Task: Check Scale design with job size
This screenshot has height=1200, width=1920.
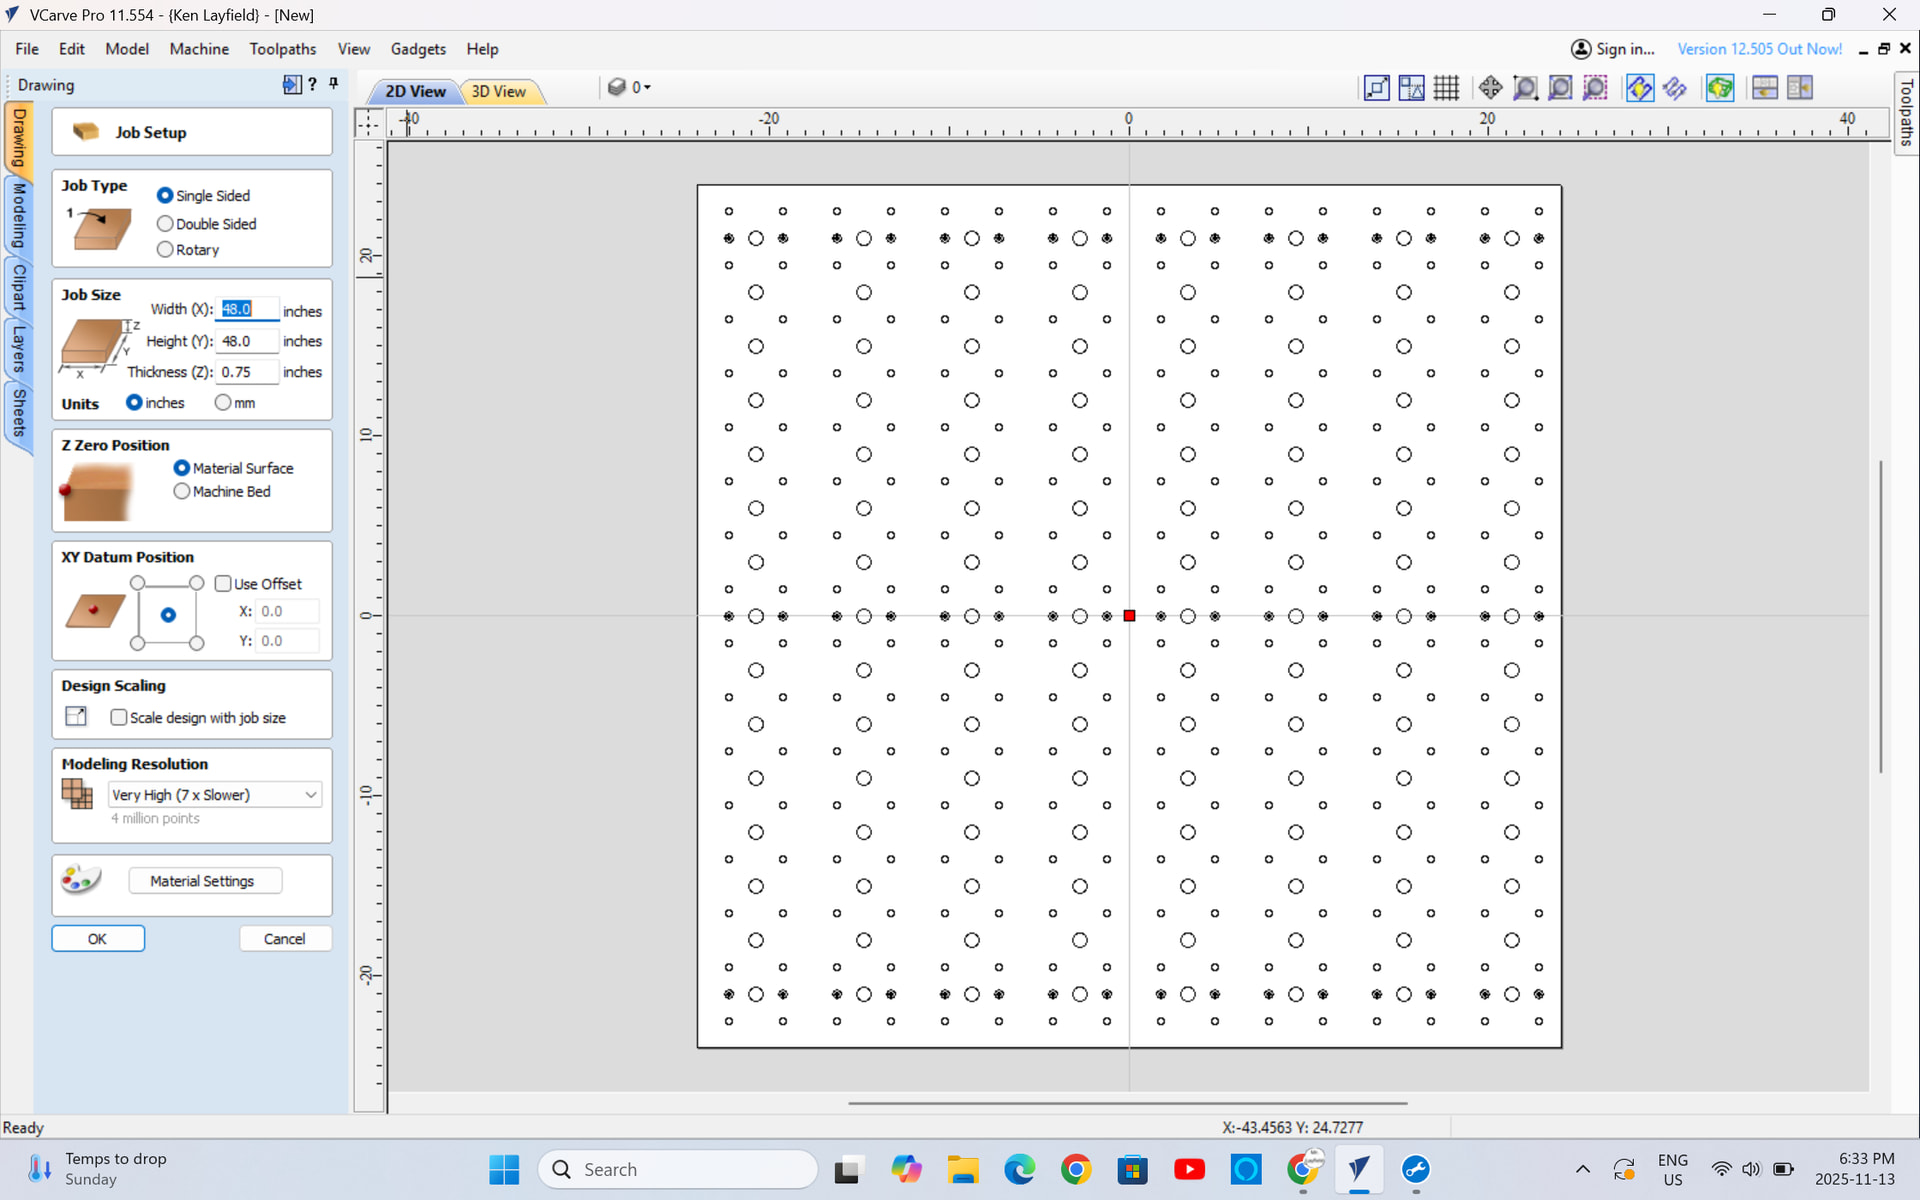Action: click(119, 718)
